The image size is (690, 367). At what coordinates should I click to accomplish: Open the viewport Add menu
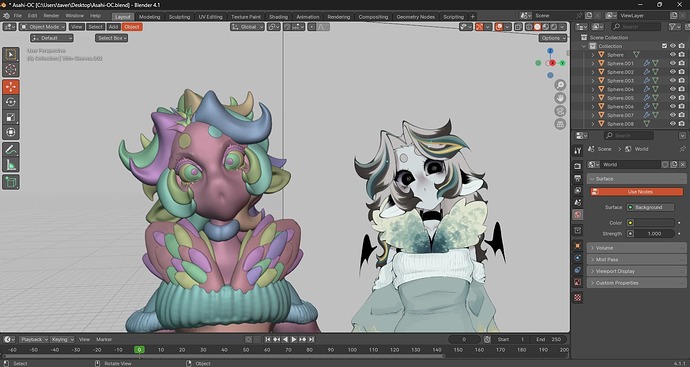coord(113,27)
